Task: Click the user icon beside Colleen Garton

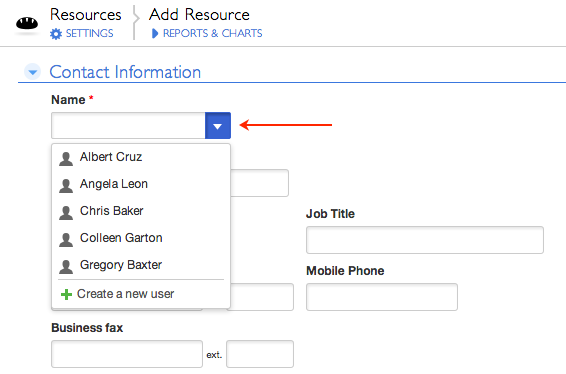Action: pos(66,240)
